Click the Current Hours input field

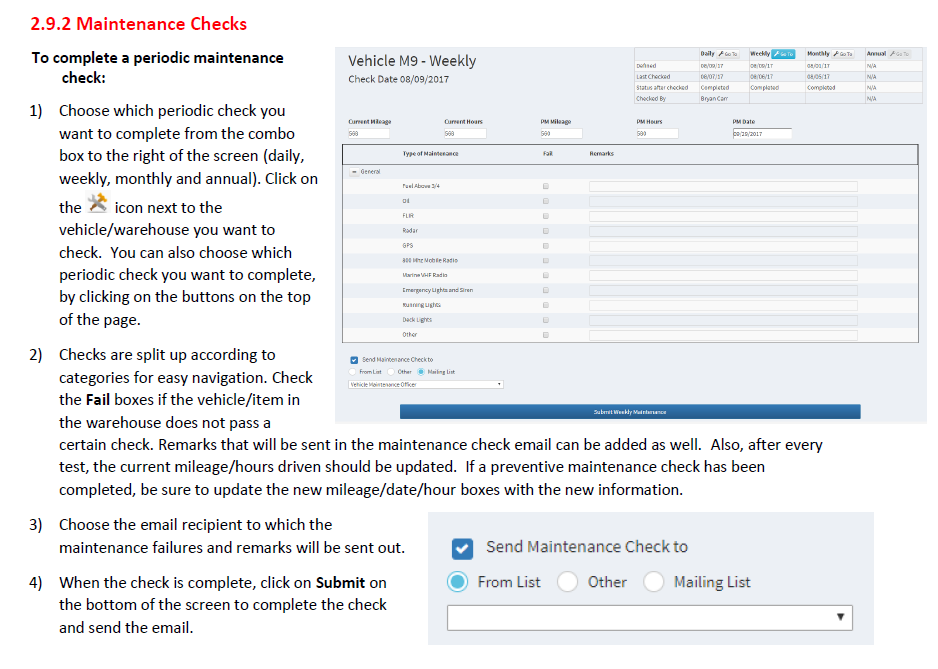point(465,134)
